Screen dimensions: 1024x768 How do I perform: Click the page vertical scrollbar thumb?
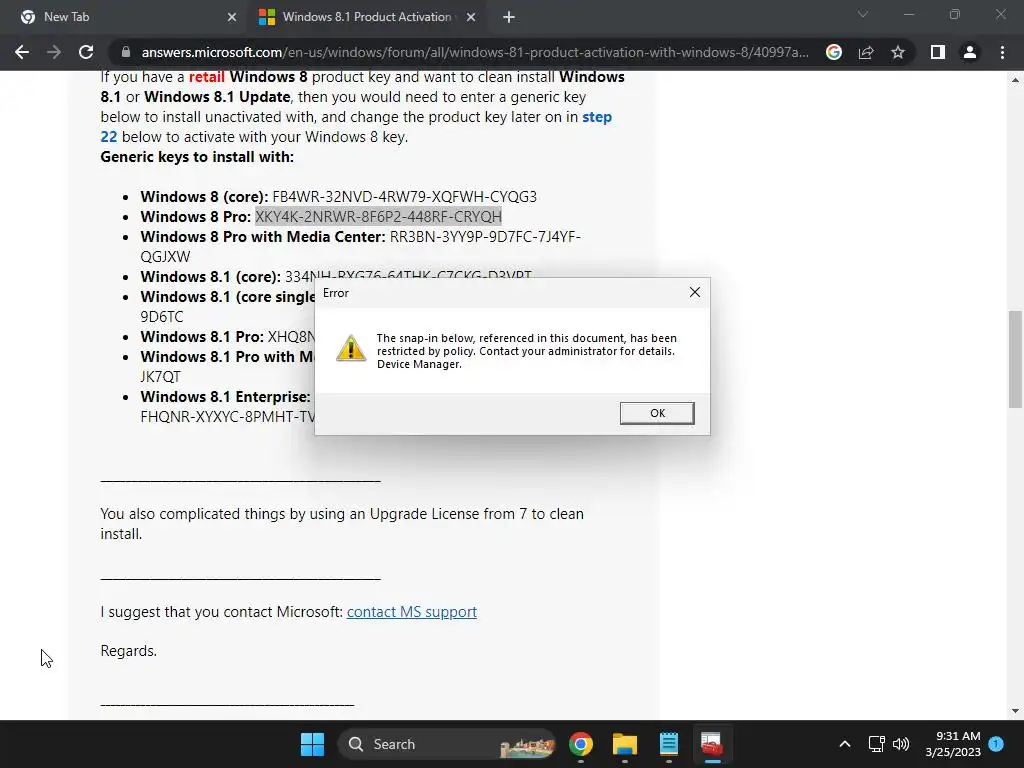pyautogui.click(x=1015, y=359)
